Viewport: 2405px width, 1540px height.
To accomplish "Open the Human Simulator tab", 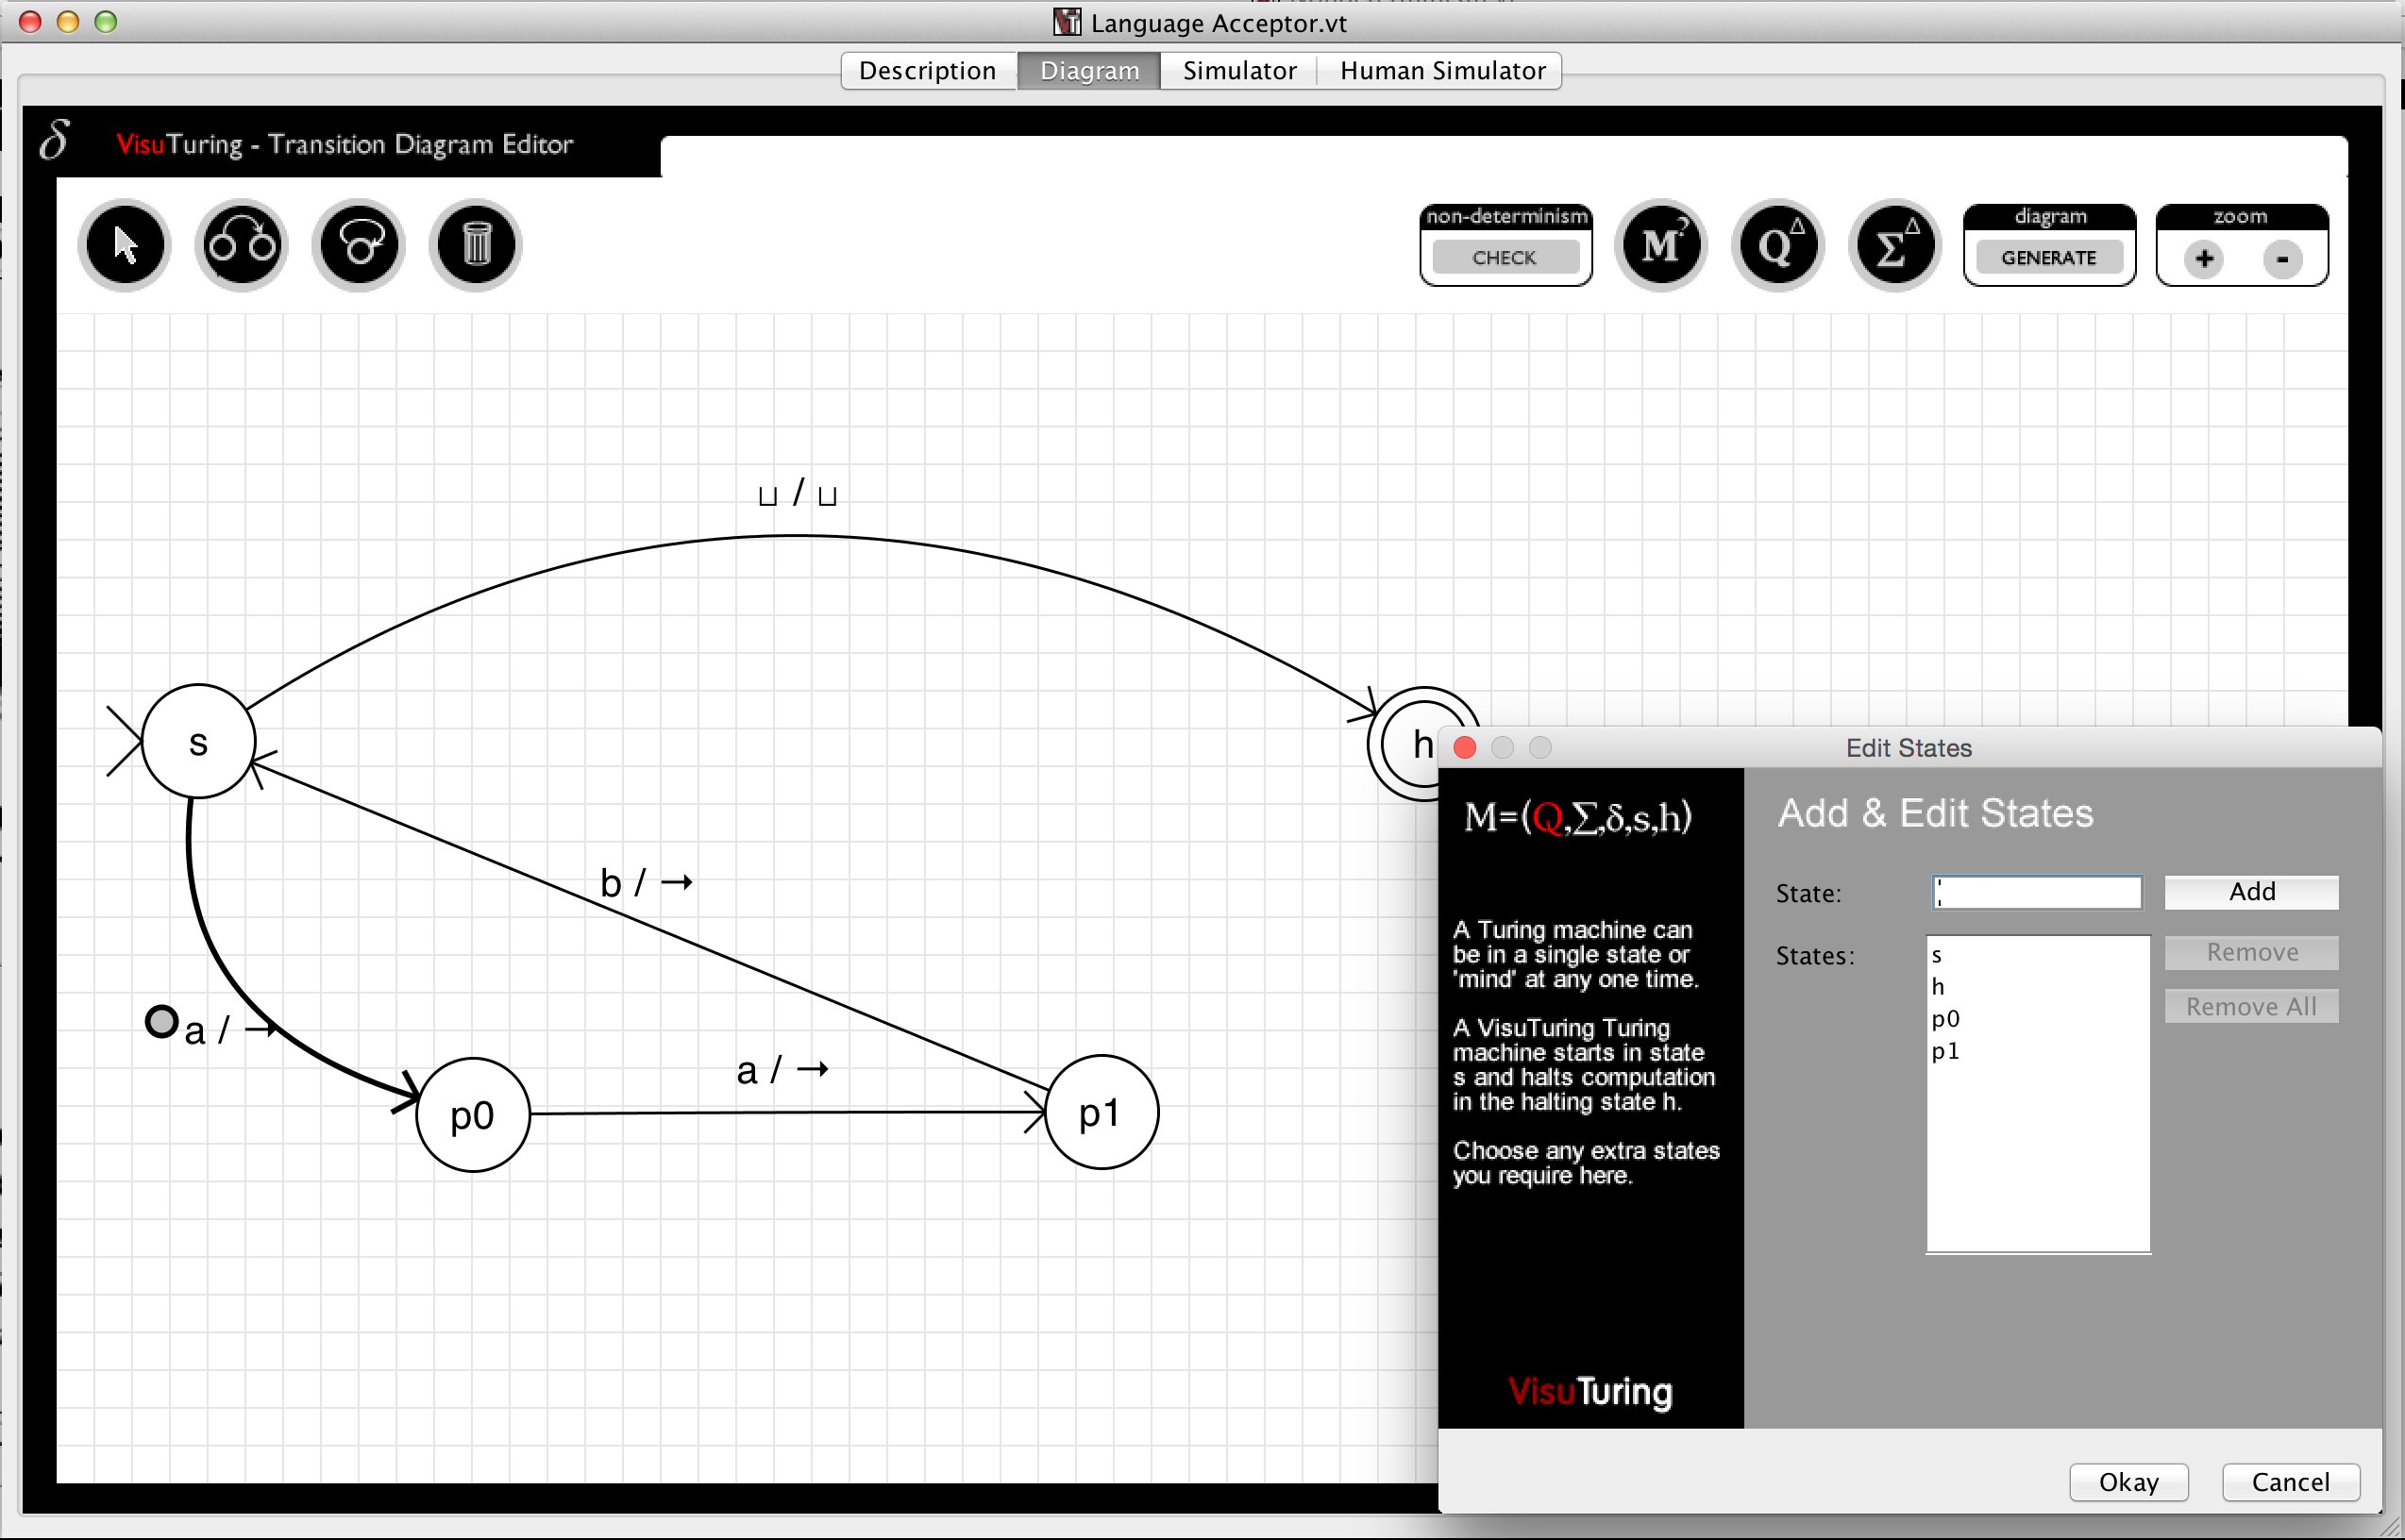I will (1442, 71).
